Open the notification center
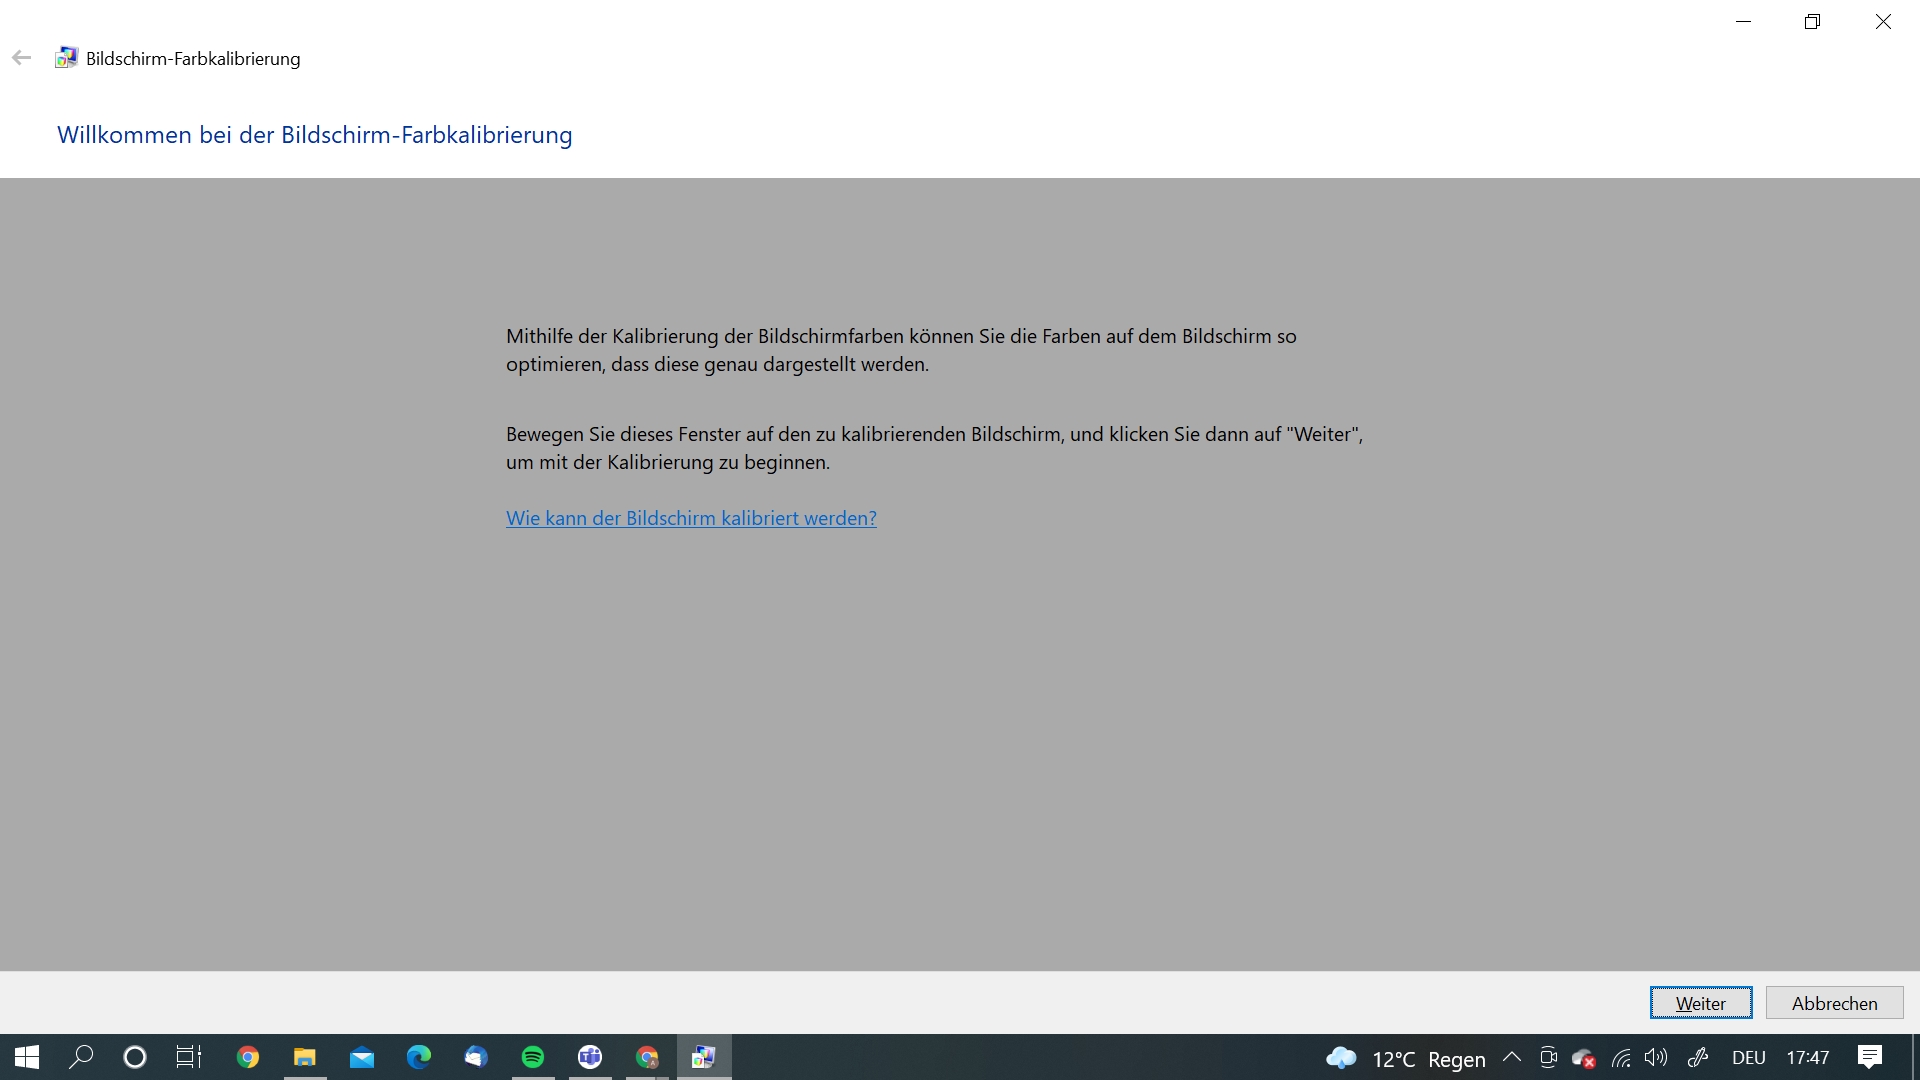The image size is (1920, 1080). coord(1869,1057)
